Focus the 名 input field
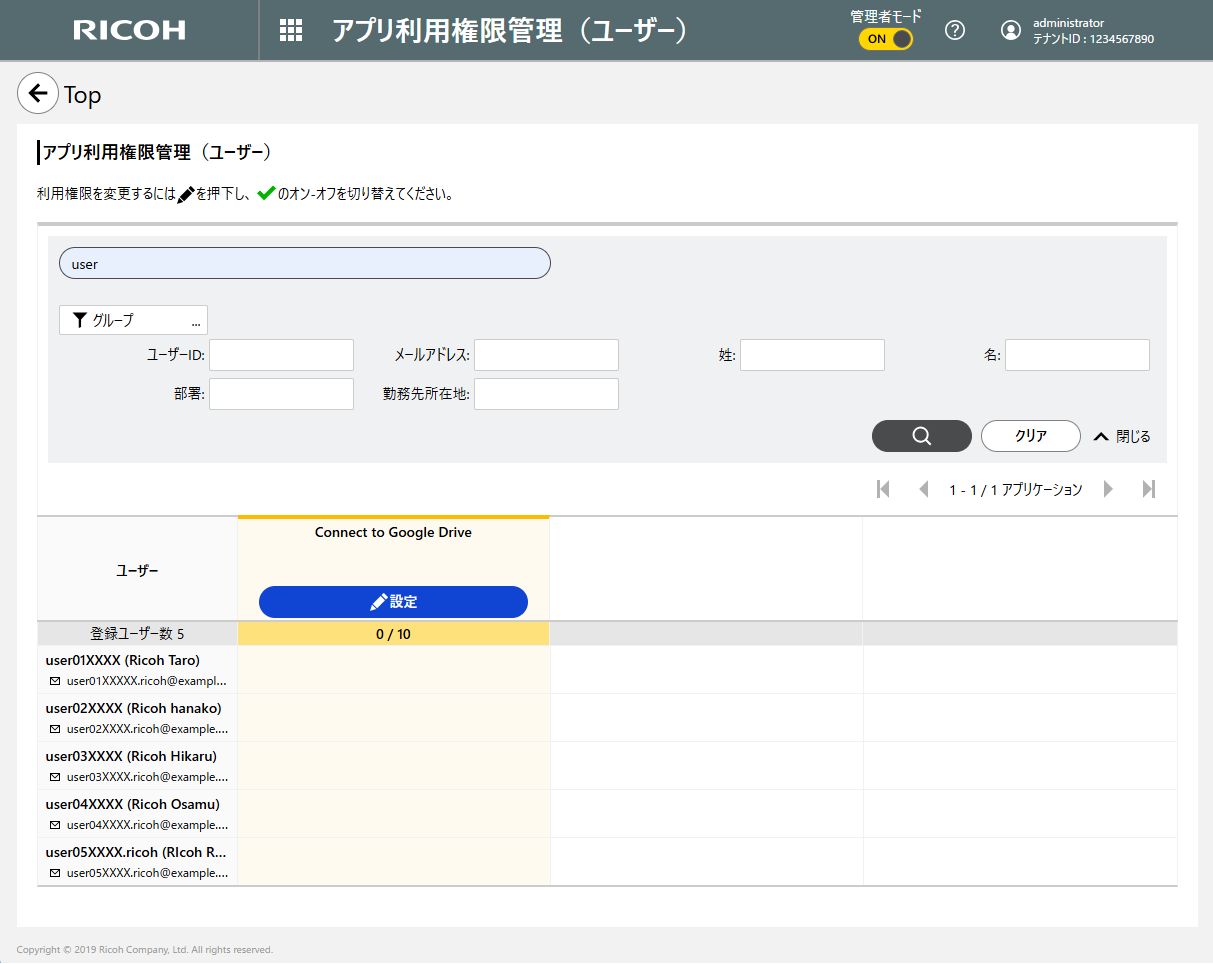The height and width of the screenshot is (964, 1213). click(x=1077, y=355)
